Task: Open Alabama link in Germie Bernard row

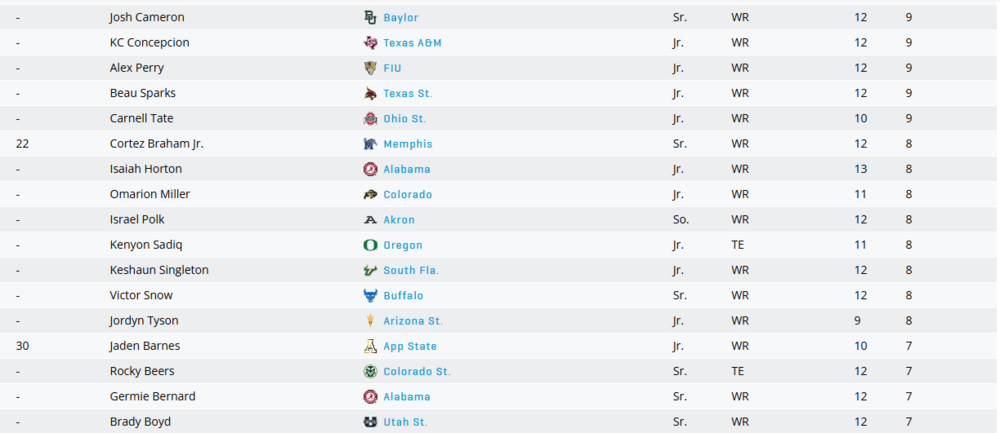Action: 407,397
